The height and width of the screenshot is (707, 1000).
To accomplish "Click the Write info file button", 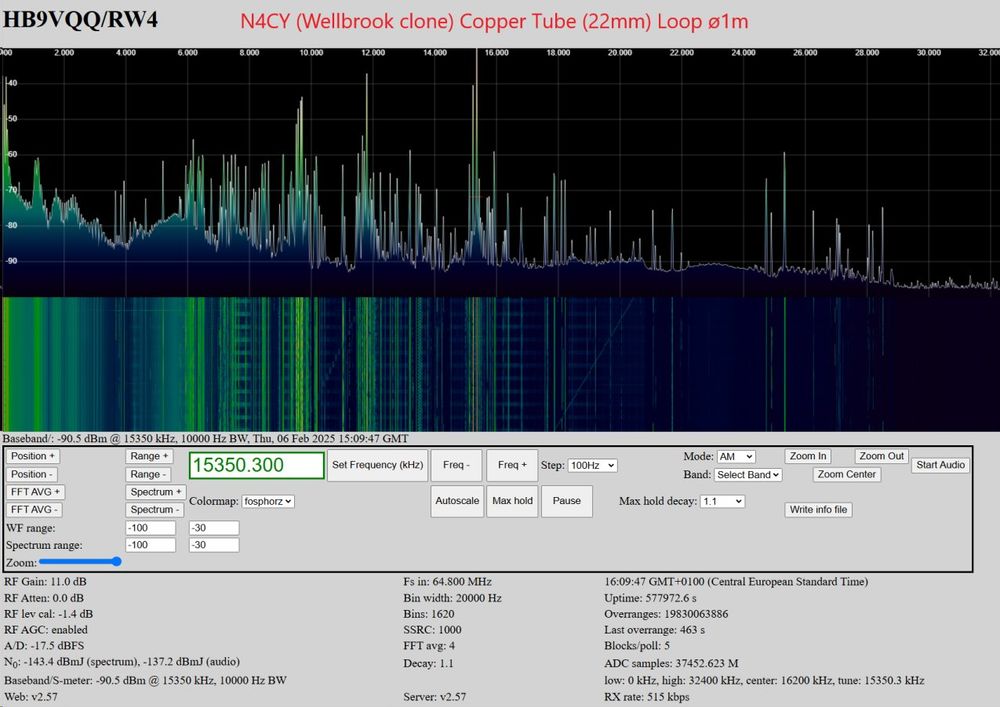I will click(x=818, y=509).
